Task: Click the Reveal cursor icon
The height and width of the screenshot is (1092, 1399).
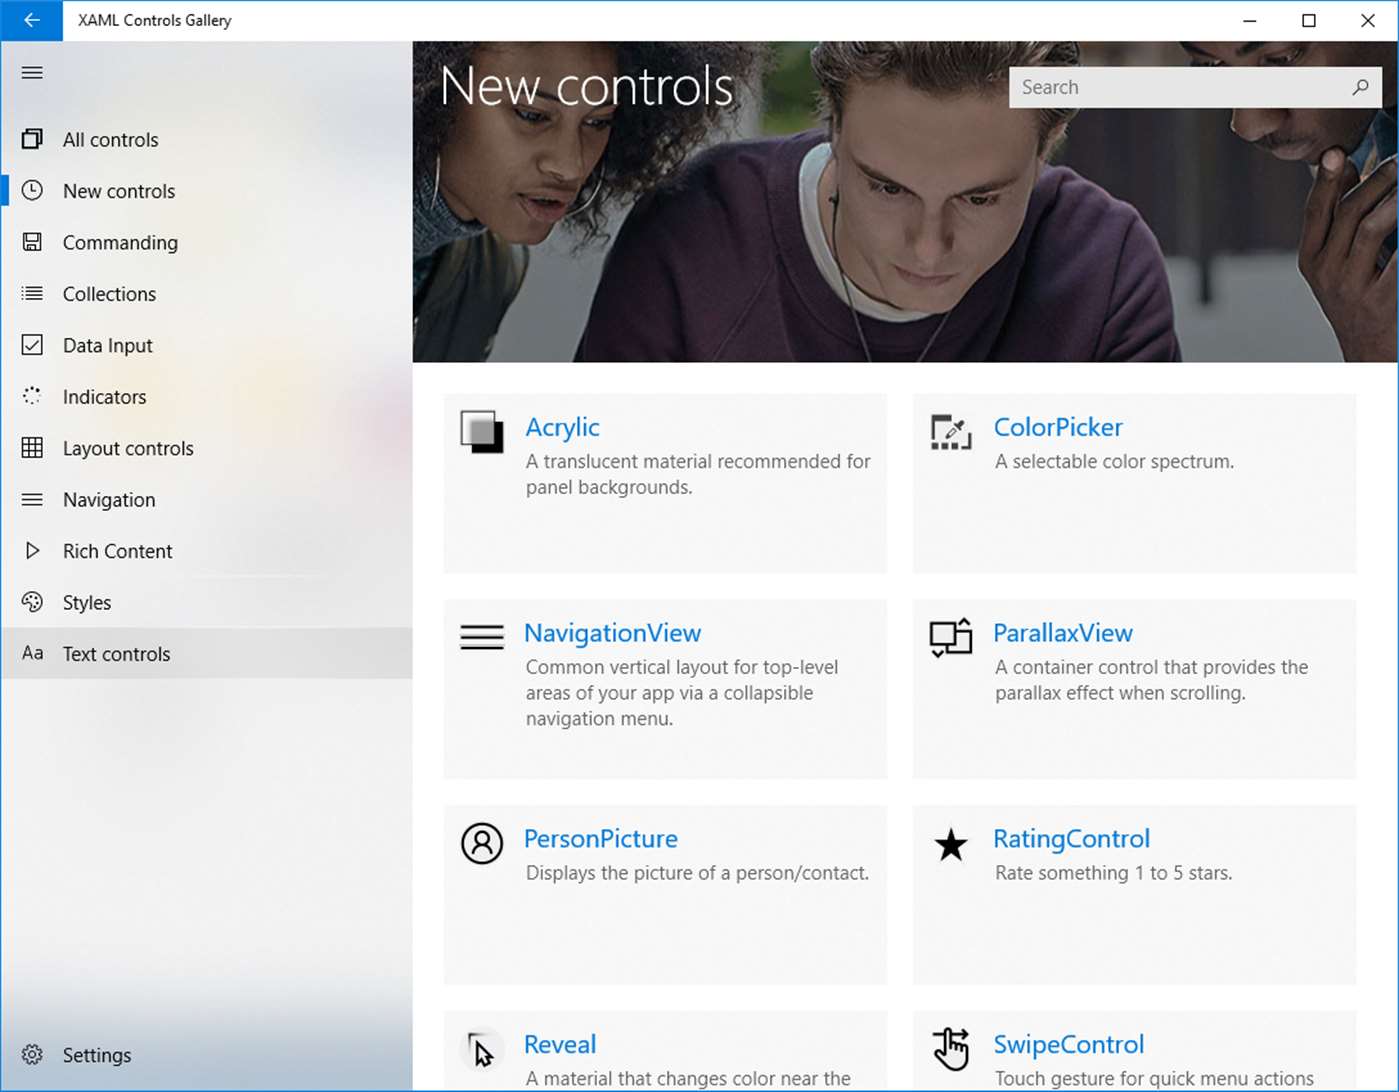Action: [x=482, y=1050]
